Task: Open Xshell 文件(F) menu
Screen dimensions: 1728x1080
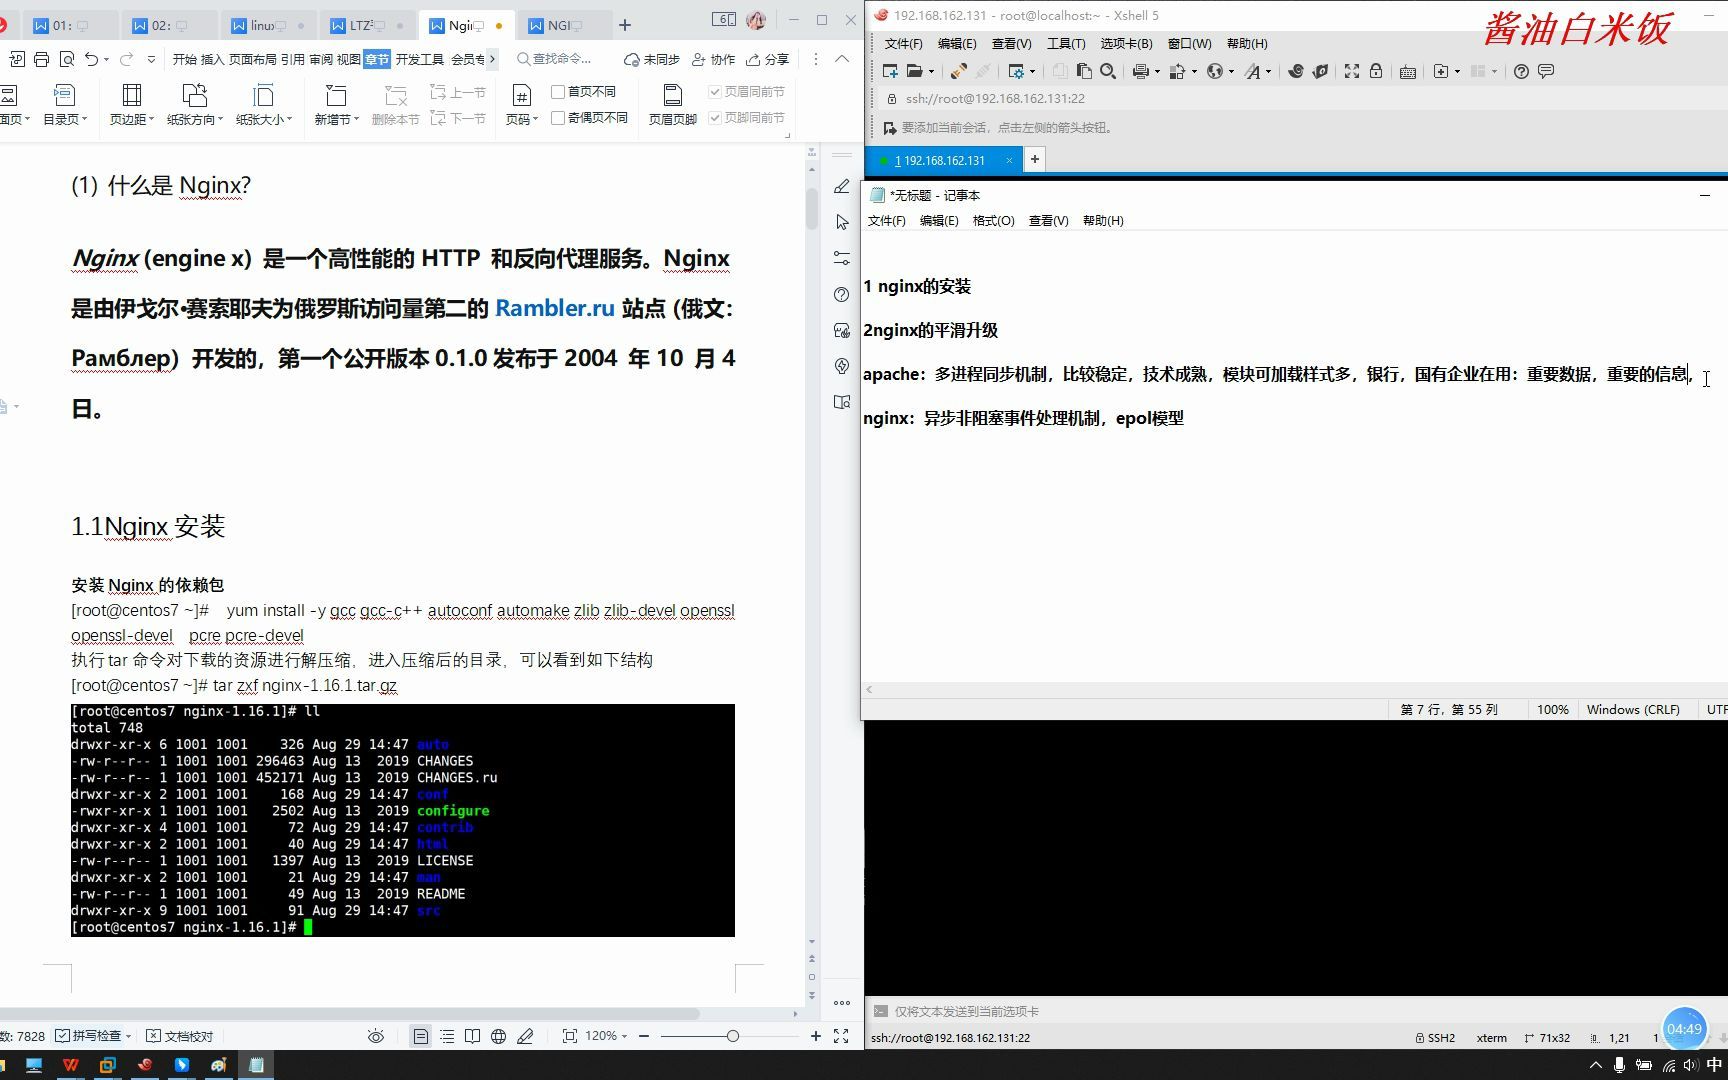Action: [903, 43]
